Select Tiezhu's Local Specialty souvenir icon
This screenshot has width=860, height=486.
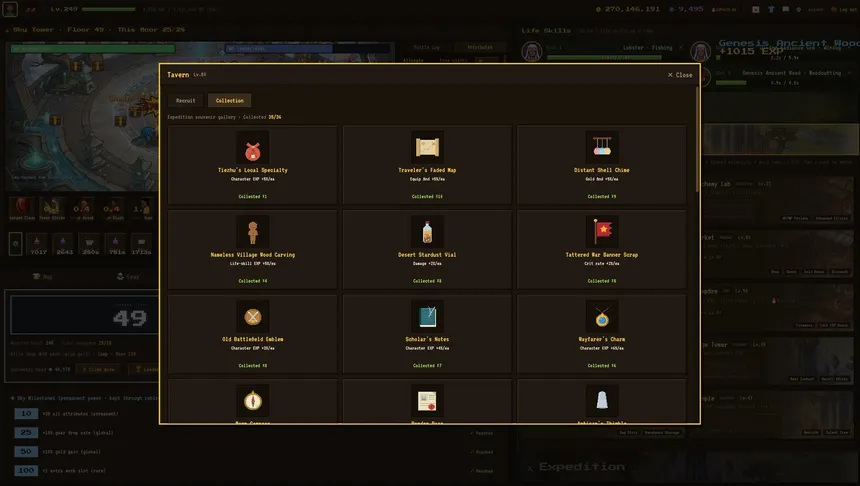click(x=253, y=147)
